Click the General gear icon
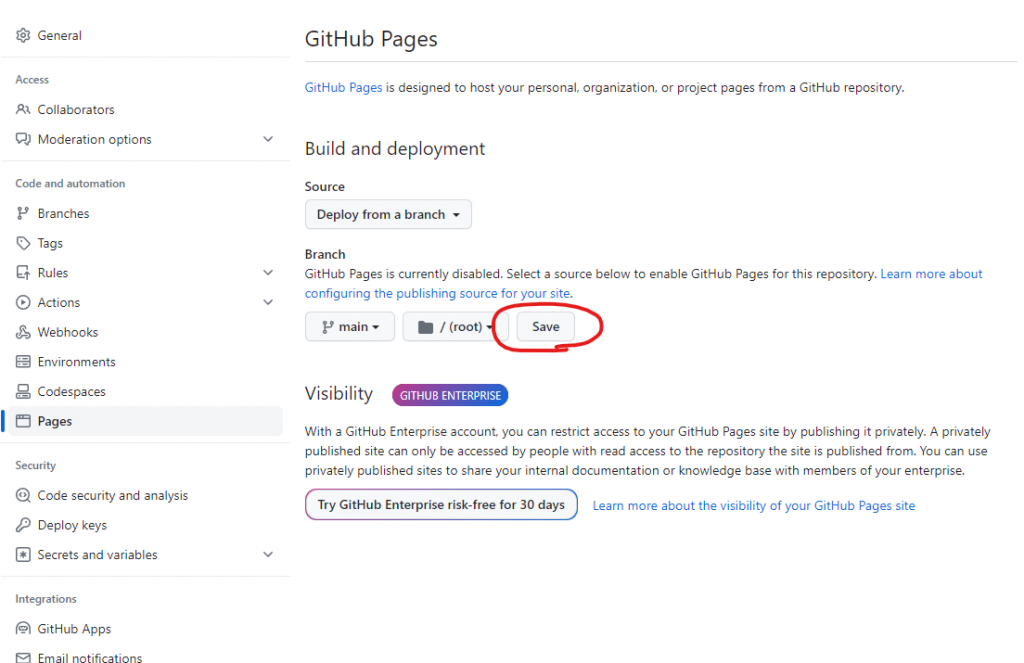Screen dimensions: 1024x663 [x=23, y=35]
